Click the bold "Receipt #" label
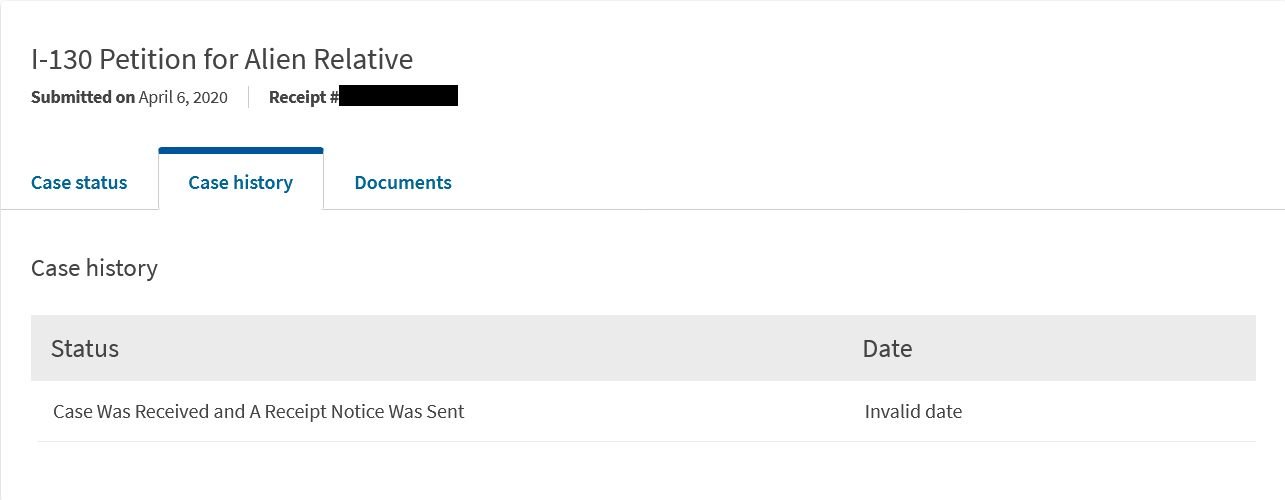Image resolution: width=1285 pixels, height=500 pixels. (x=303, y=97)
